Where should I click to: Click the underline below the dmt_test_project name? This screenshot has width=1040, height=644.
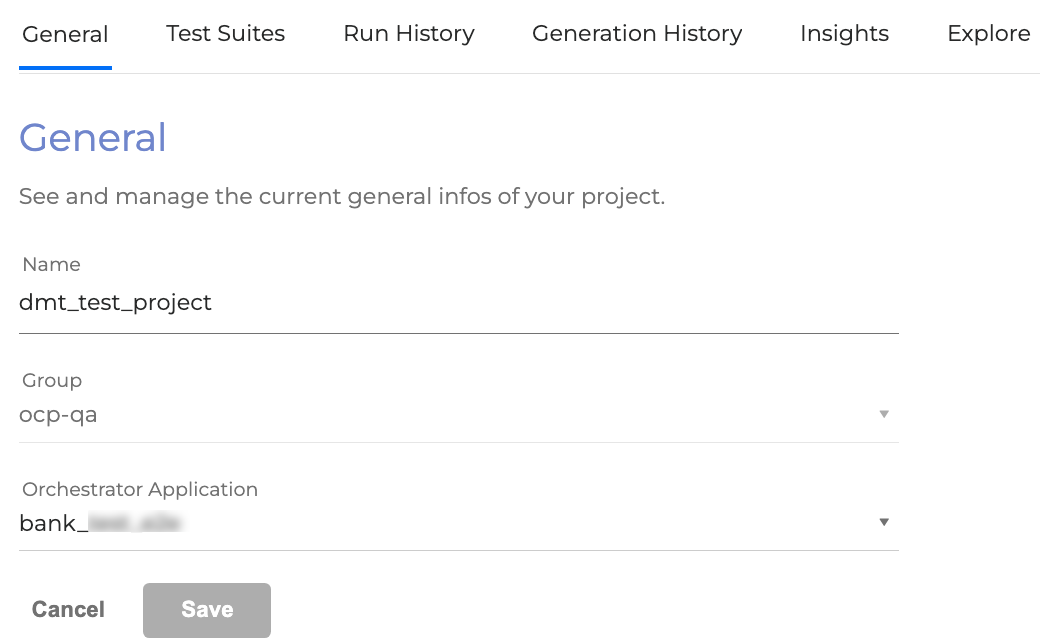pos(458,333)
